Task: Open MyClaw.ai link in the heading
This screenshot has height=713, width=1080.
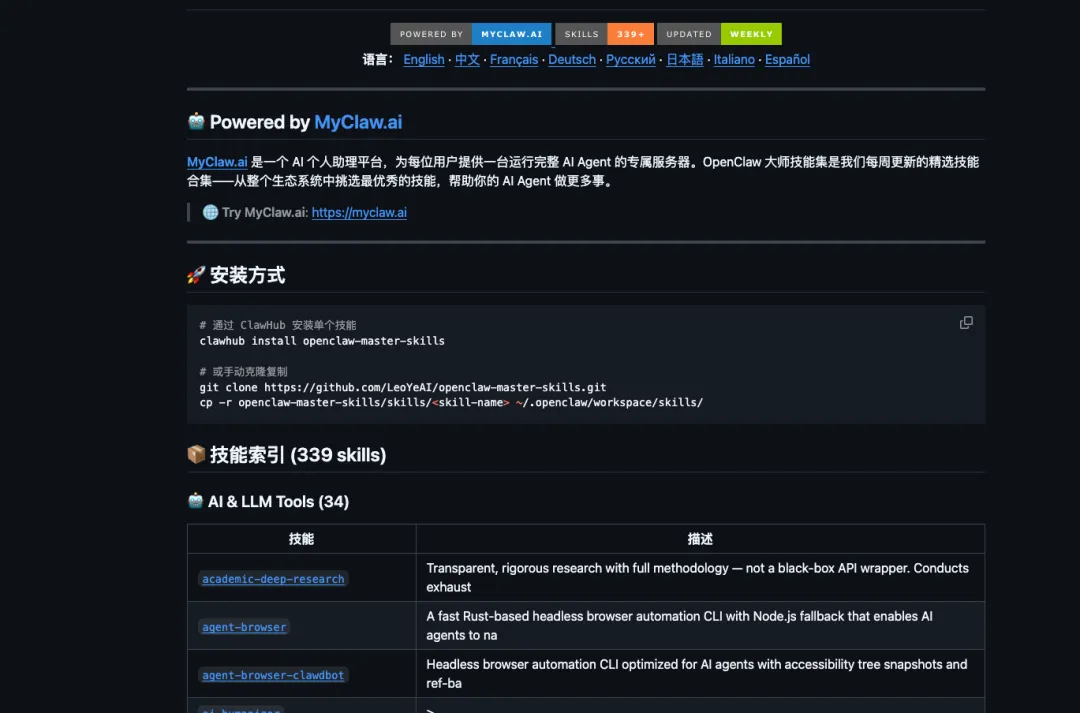Action: [358, 122]
